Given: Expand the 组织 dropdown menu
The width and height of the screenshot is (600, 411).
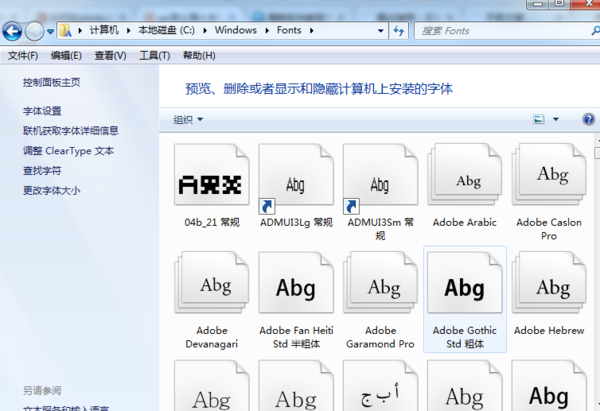Looking at the screenshot, I should click(188, 120).
